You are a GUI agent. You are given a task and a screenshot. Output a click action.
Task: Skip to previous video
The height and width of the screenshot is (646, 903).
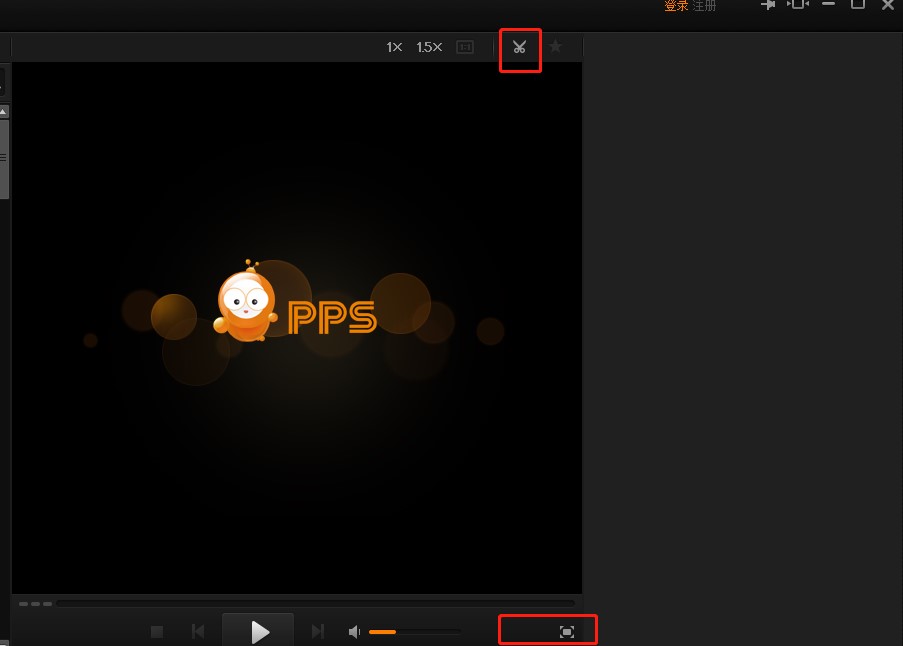198,632
